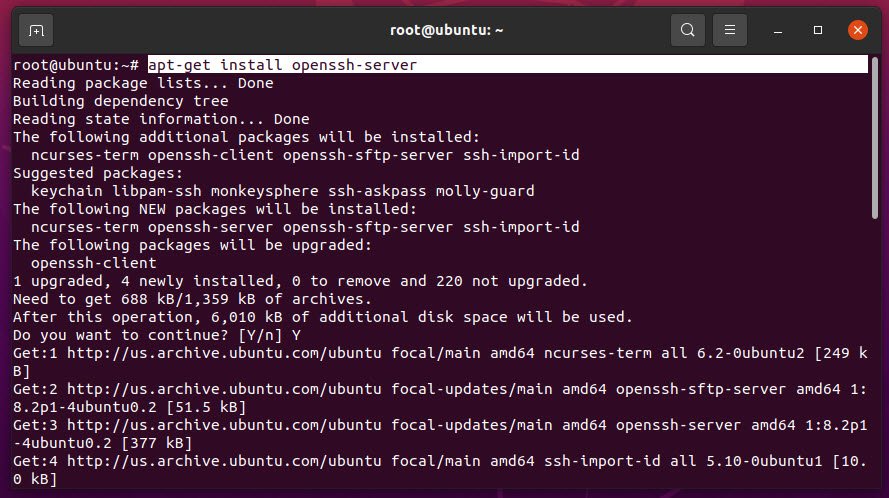
Task: Click the Get:2 openssh-sftp-server archive URL
Action: pyautogui.click(x=224, y=389)
